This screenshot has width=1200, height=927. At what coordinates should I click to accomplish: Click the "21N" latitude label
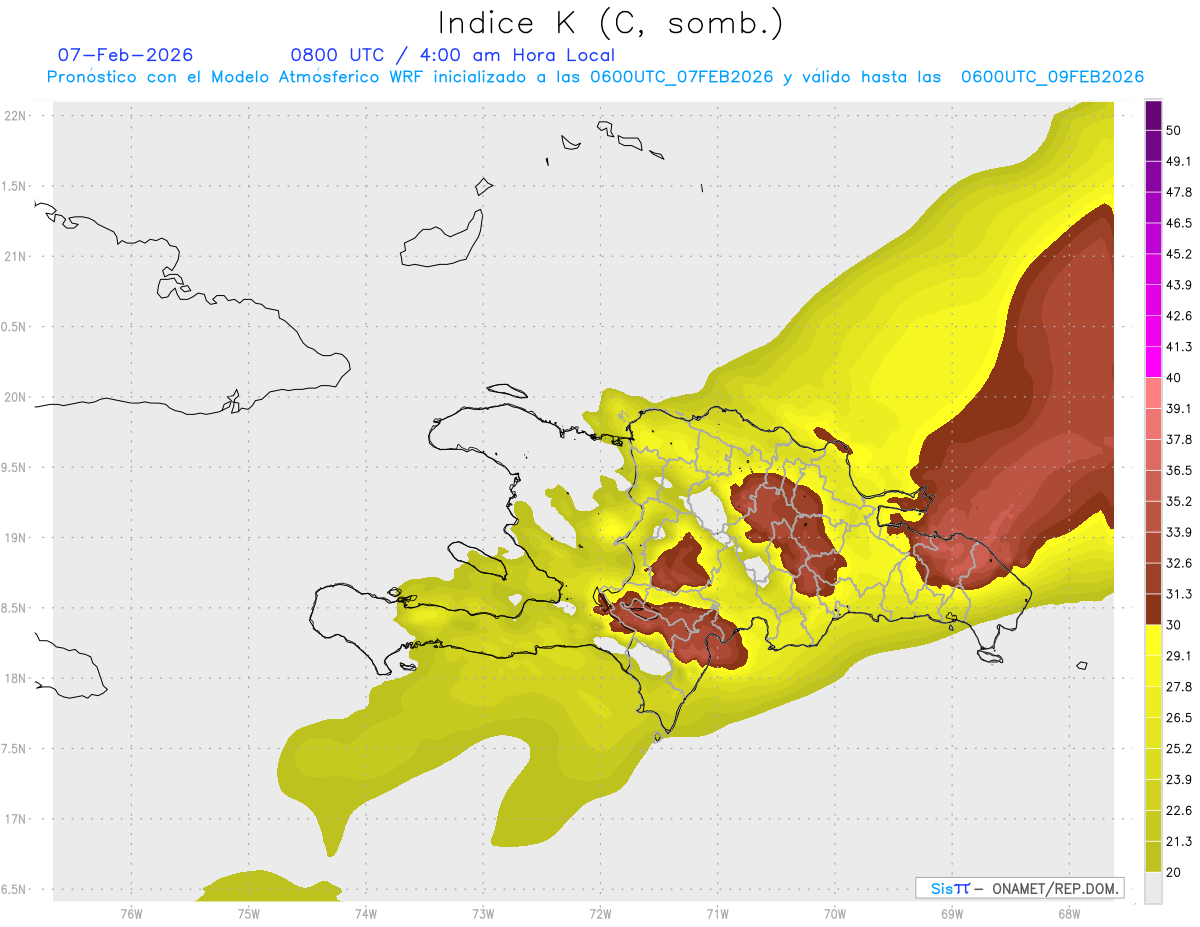click(16, 256)
